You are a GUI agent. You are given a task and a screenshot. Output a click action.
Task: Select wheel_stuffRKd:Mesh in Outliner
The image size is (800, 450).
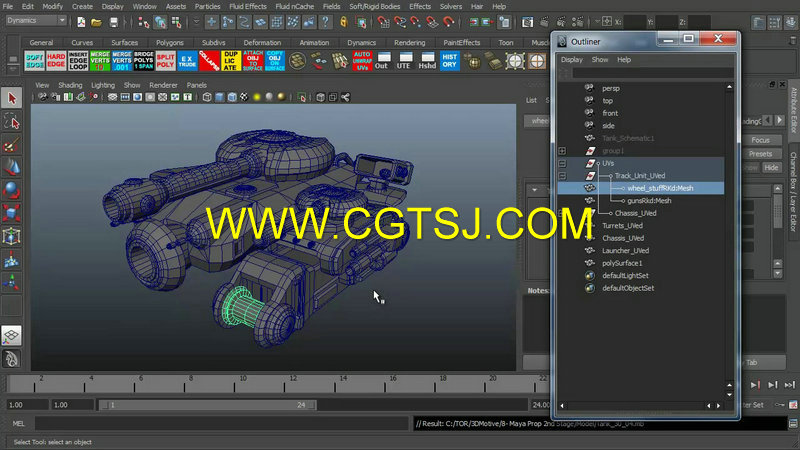[x=660, y=188]
